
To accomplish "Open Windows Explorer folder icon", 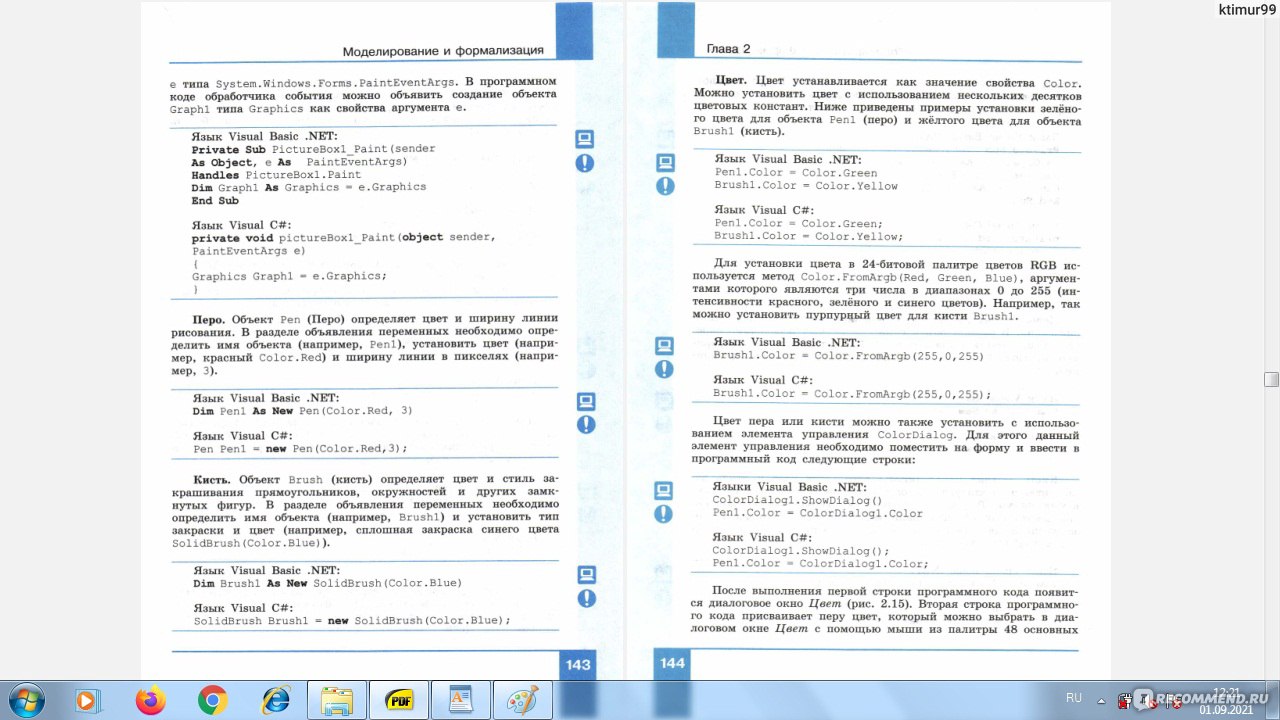I will [x=337, y=700].
